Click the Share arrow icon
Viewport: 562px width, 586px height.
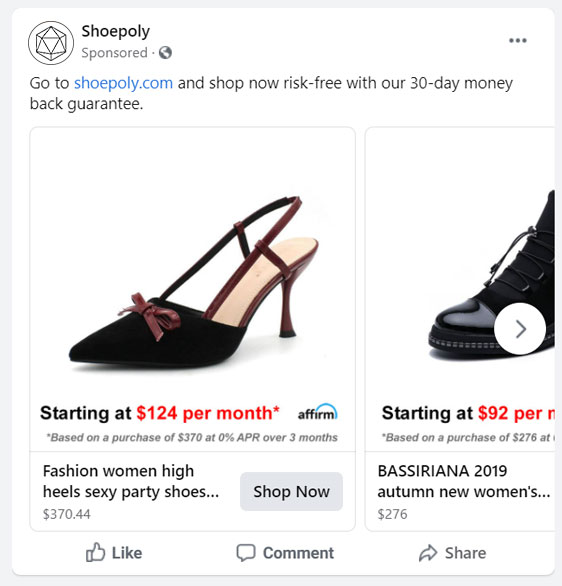428,553
